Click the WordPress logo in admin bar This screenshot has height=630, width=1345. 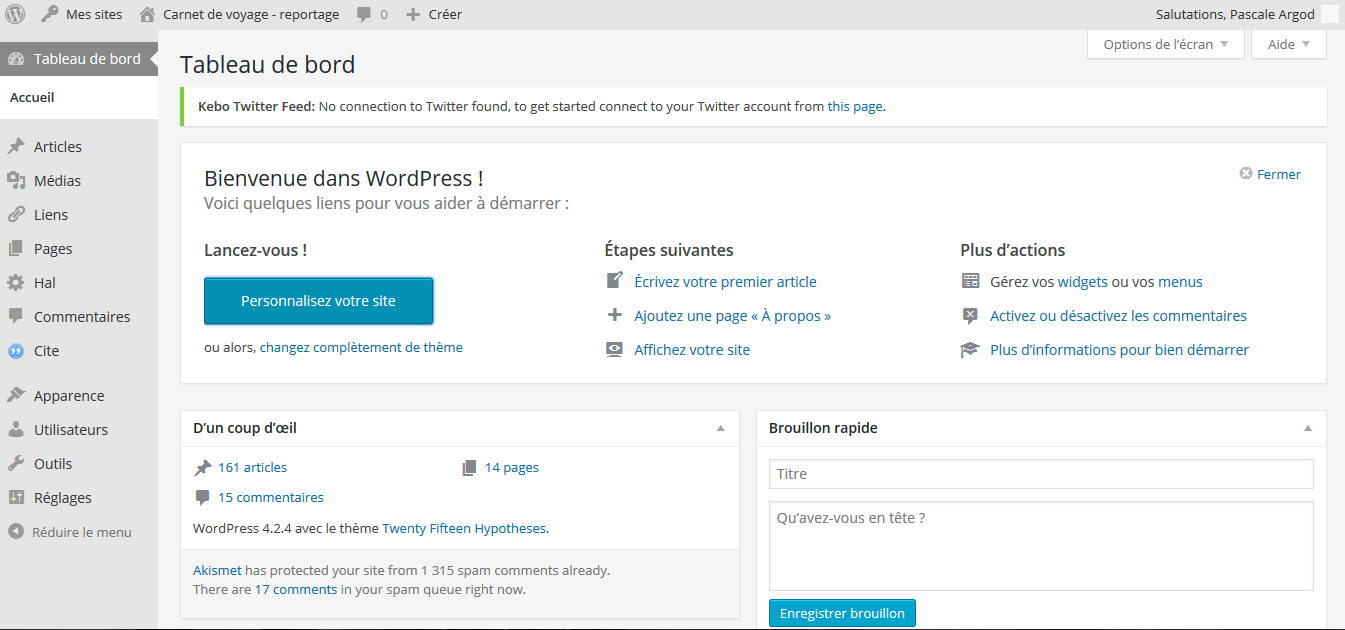click(15, 14)
